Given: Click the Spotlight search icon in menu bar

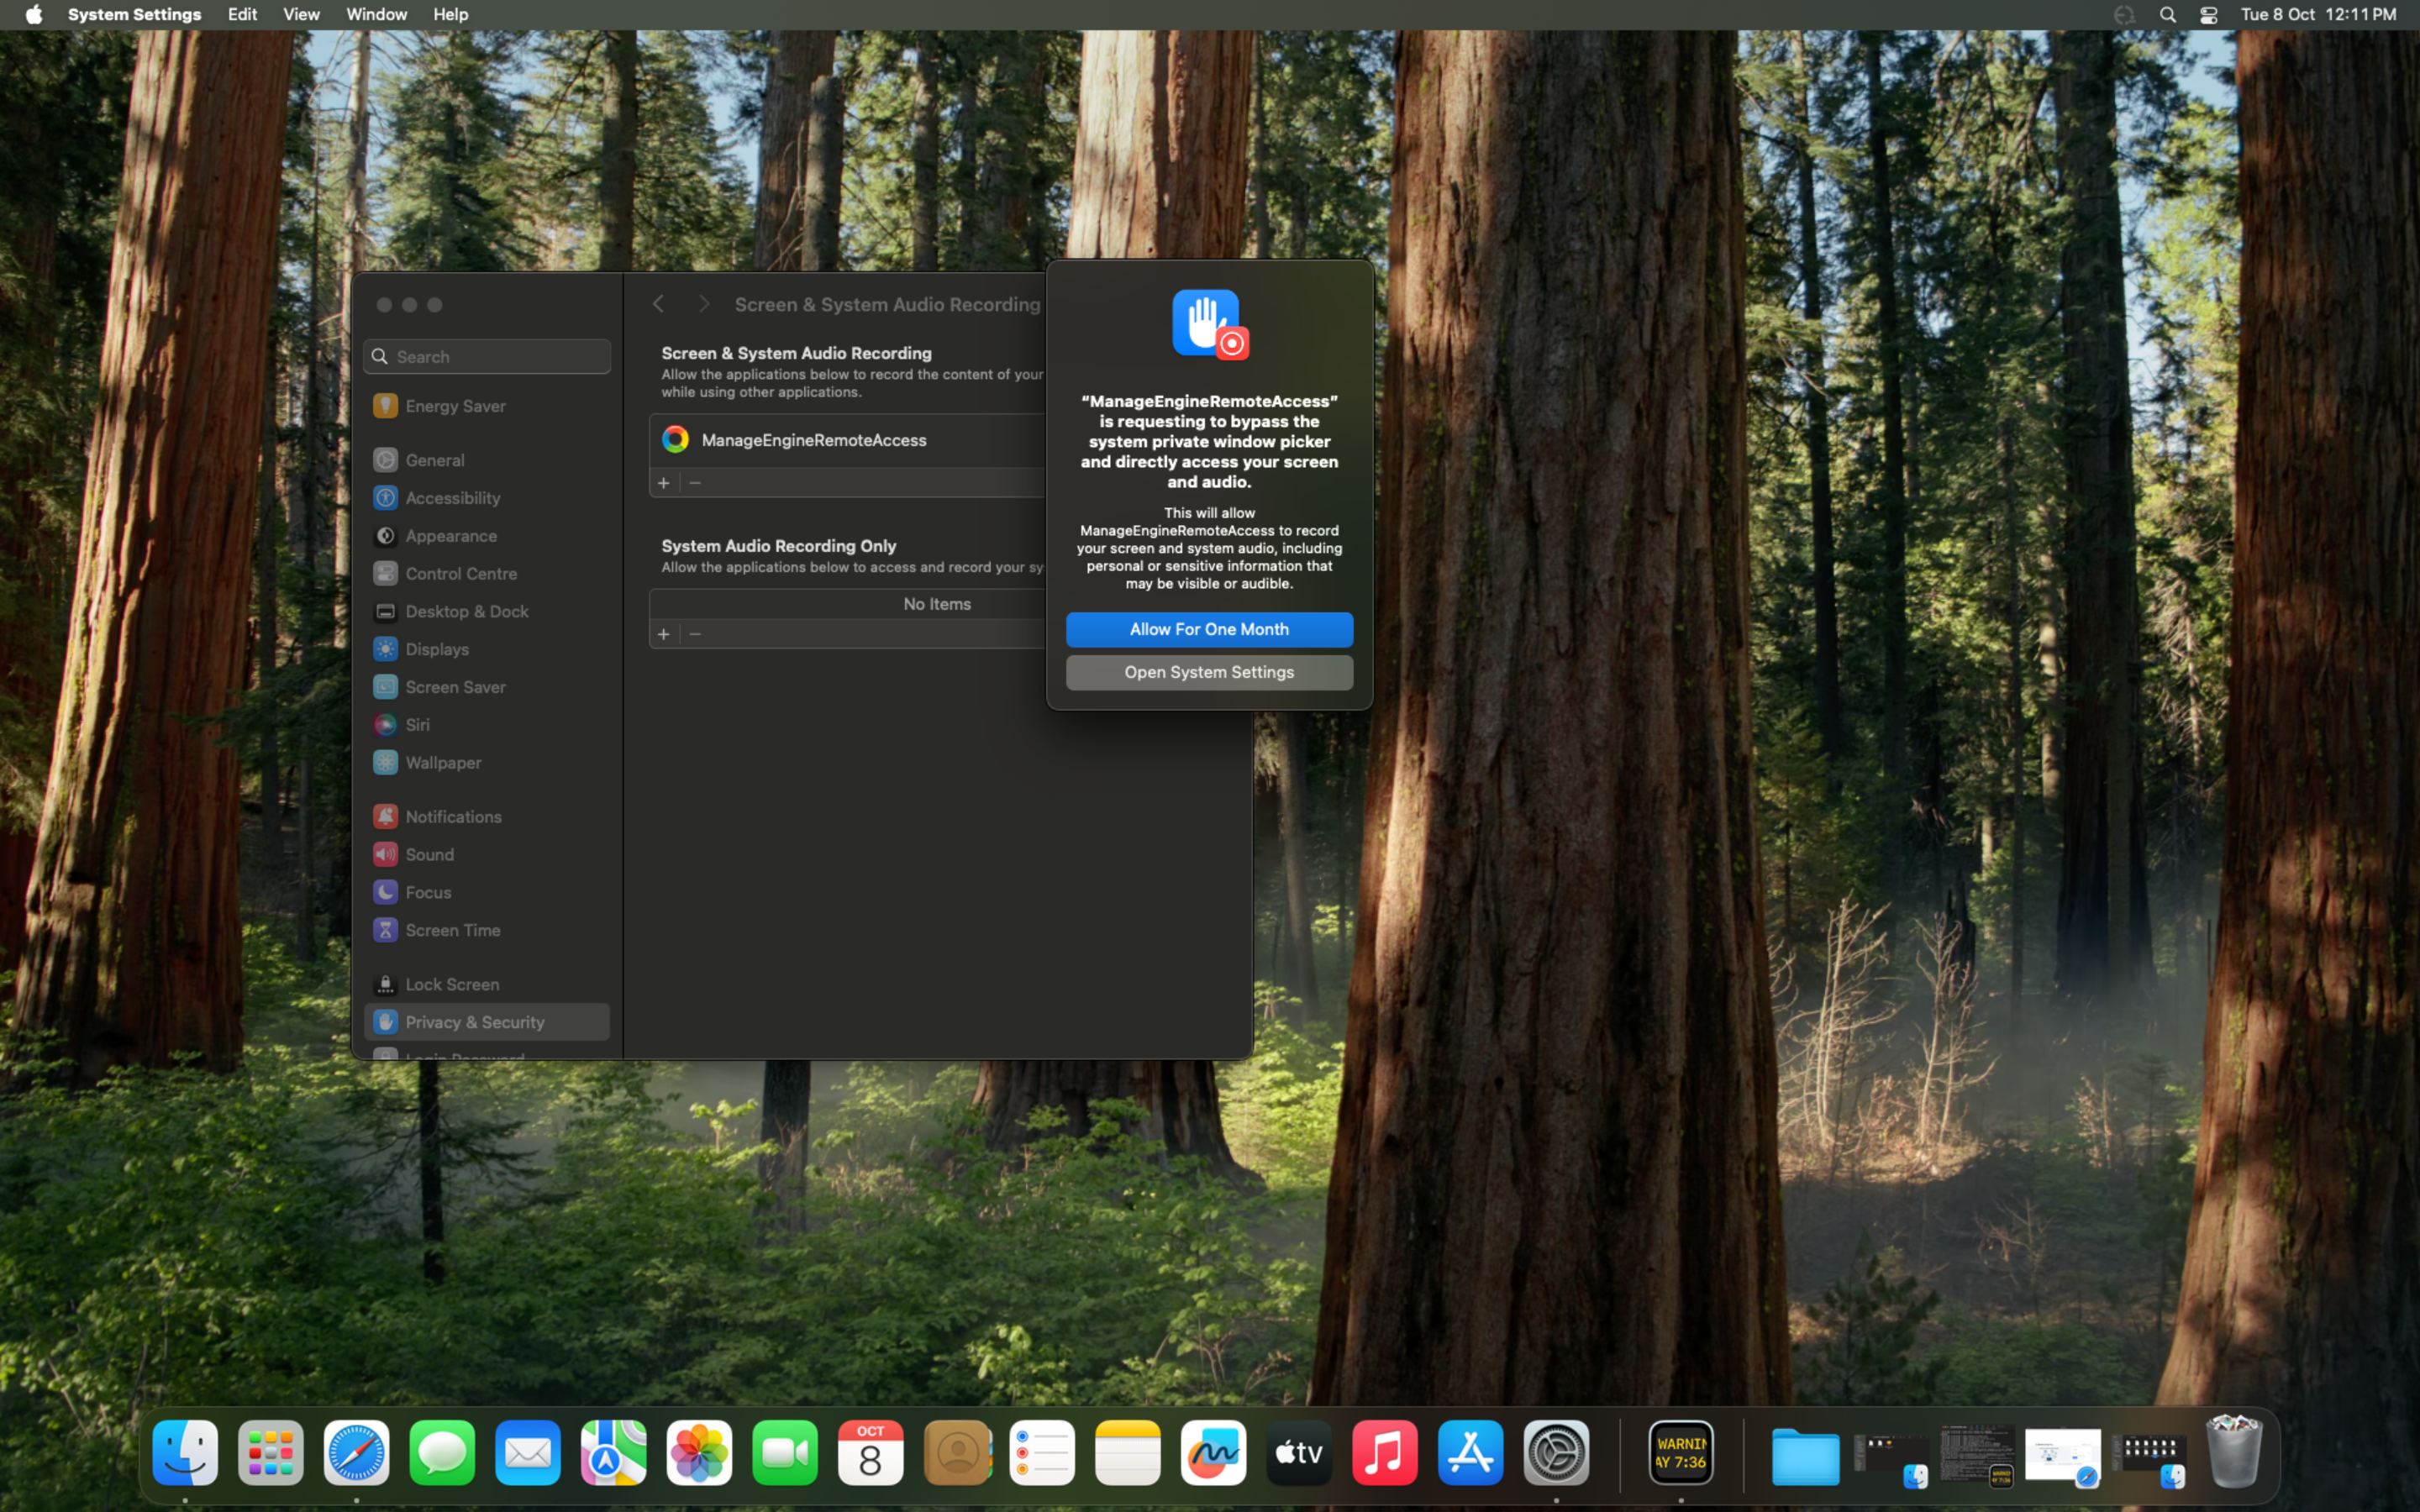Looking at the screenshot, I should tap(2167, 14).
